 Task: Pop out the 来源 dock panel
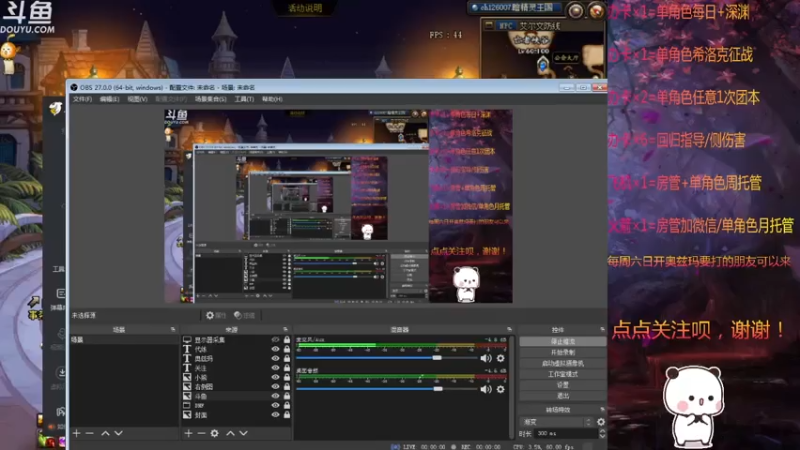pyautogui.click(x=285, y=330)
